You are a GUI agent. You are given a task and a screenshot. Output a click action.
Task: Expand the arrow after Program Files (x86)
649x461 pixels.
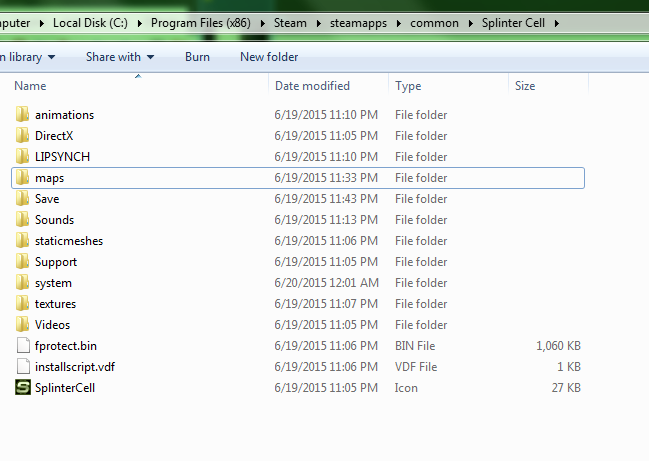tap(262, 23)
